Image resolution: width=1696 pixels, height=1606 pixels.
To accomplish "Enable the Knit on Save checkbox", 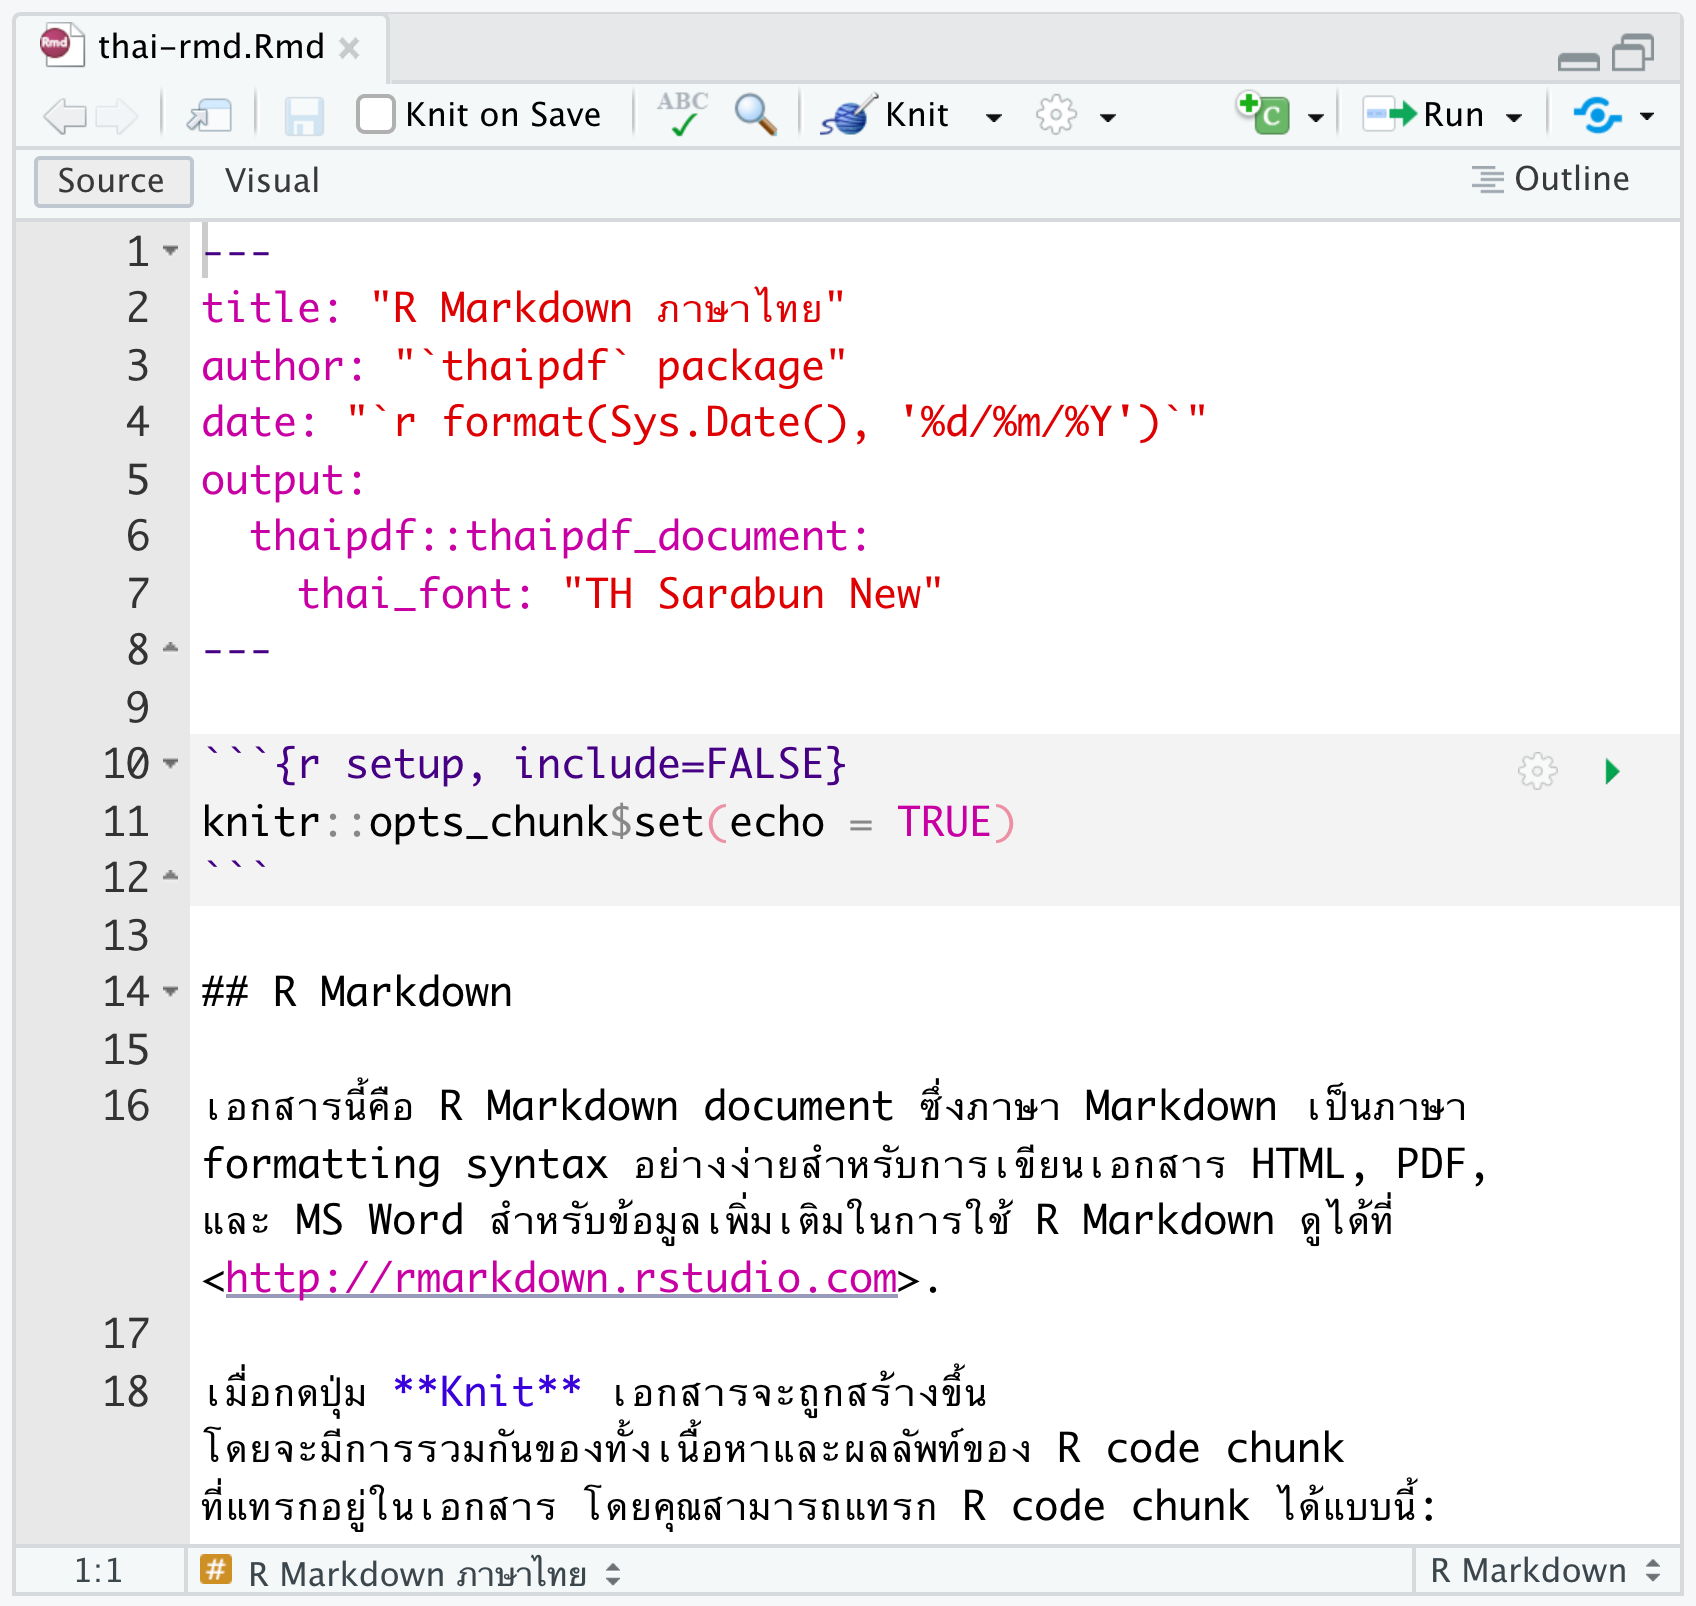I will [376, 114].
